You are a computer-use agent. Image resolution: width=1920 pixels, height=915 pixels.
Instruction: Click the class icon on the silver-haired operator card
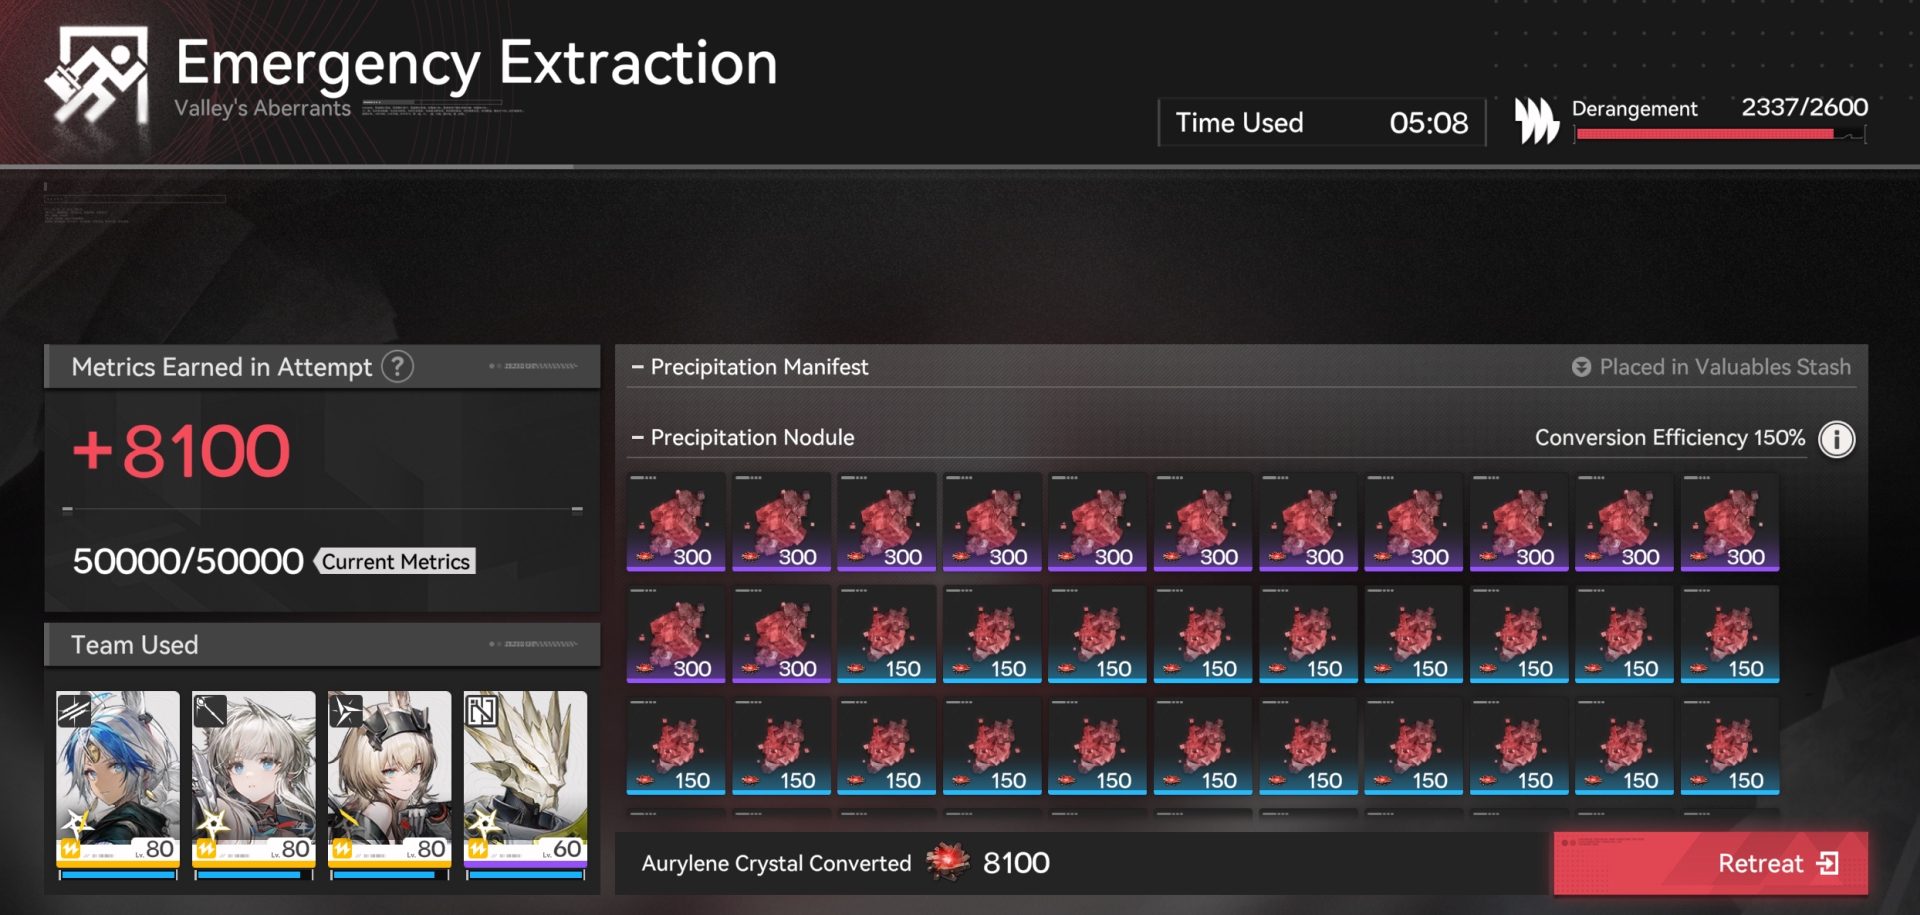pos(210,709)
